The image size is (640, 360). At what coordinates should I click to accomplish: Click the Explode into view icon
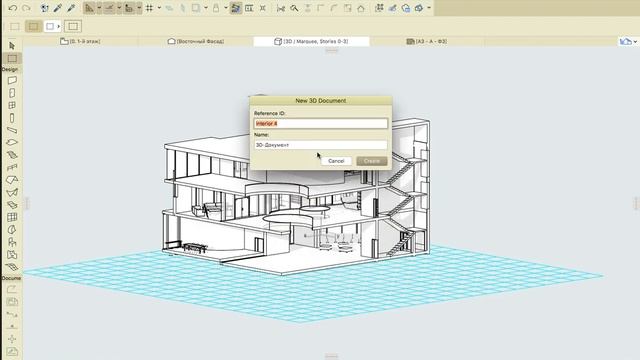[x=379, y=8]
